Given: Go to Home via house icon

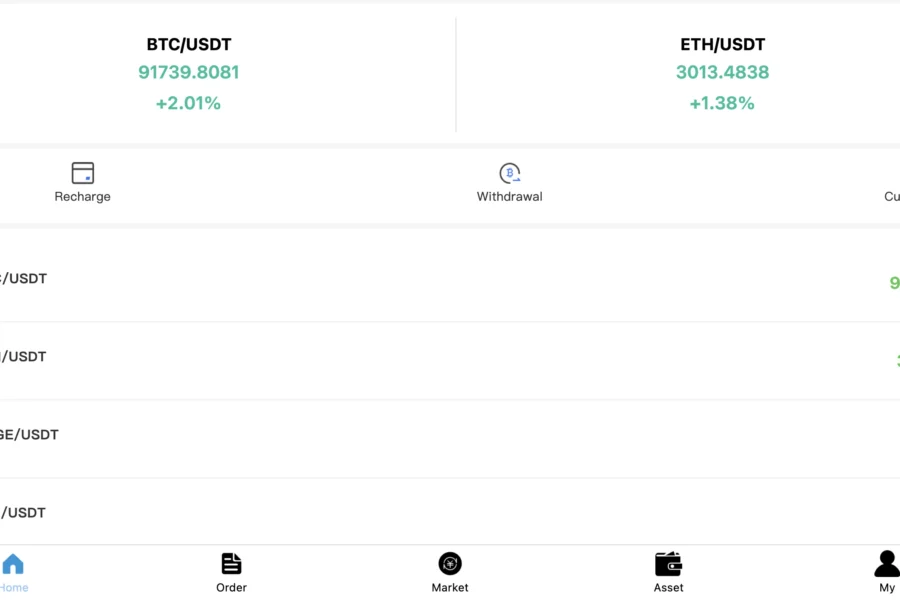Looking at the screenshot, I should coord(13,564).
